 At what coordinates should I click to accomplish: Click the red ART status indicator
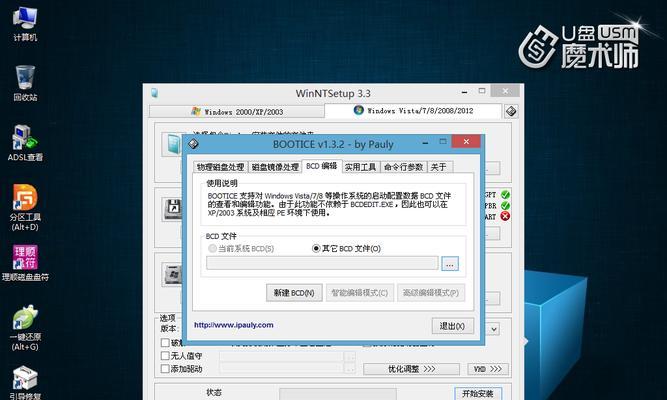coord(505,216)
